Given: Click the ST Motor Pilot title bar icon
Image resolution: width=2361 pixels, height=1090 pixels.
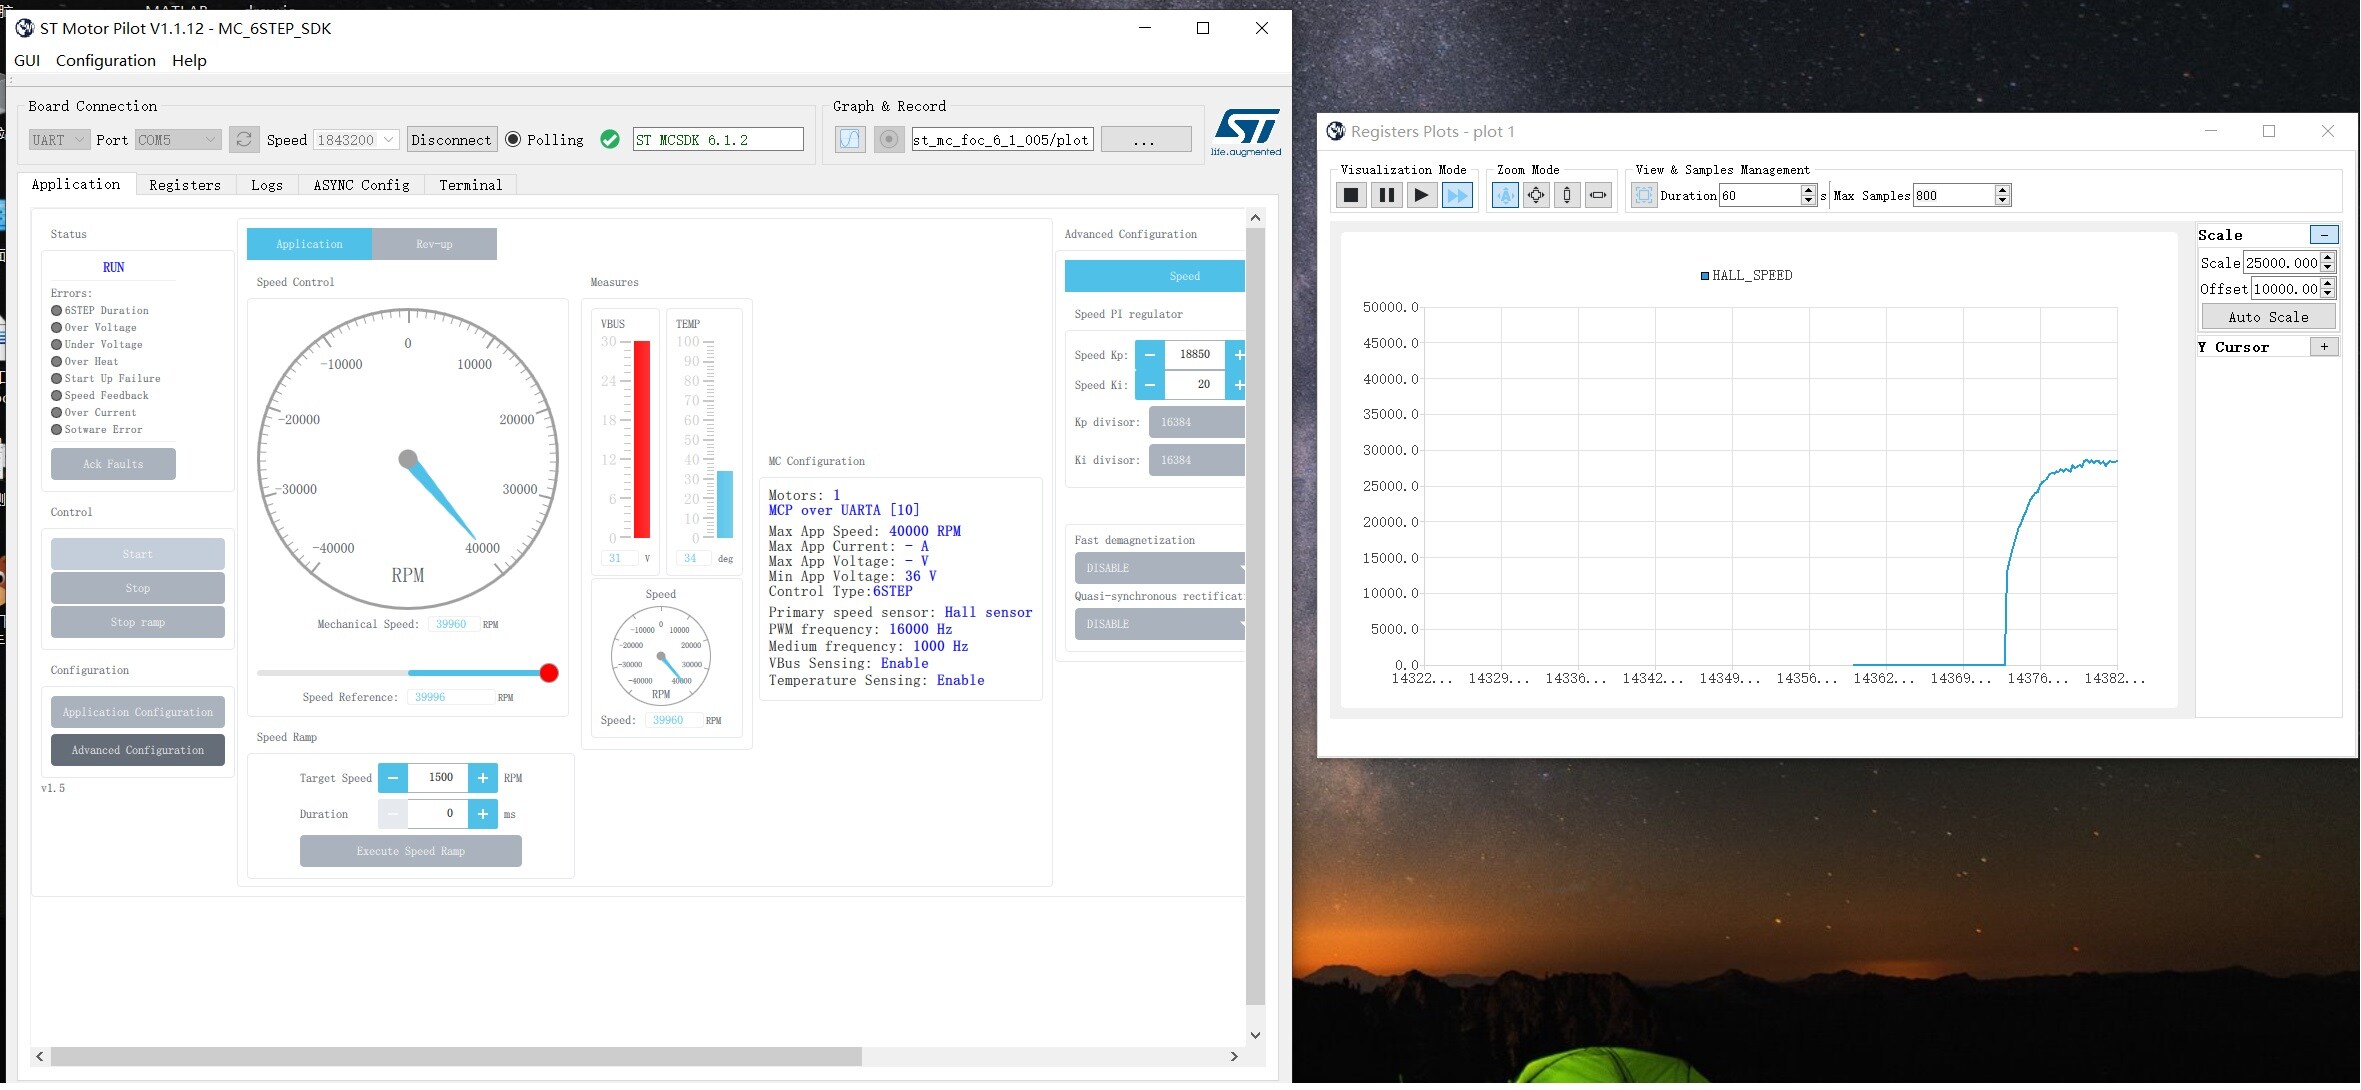Looking at the screenshot, I should (x=24, y=28).
